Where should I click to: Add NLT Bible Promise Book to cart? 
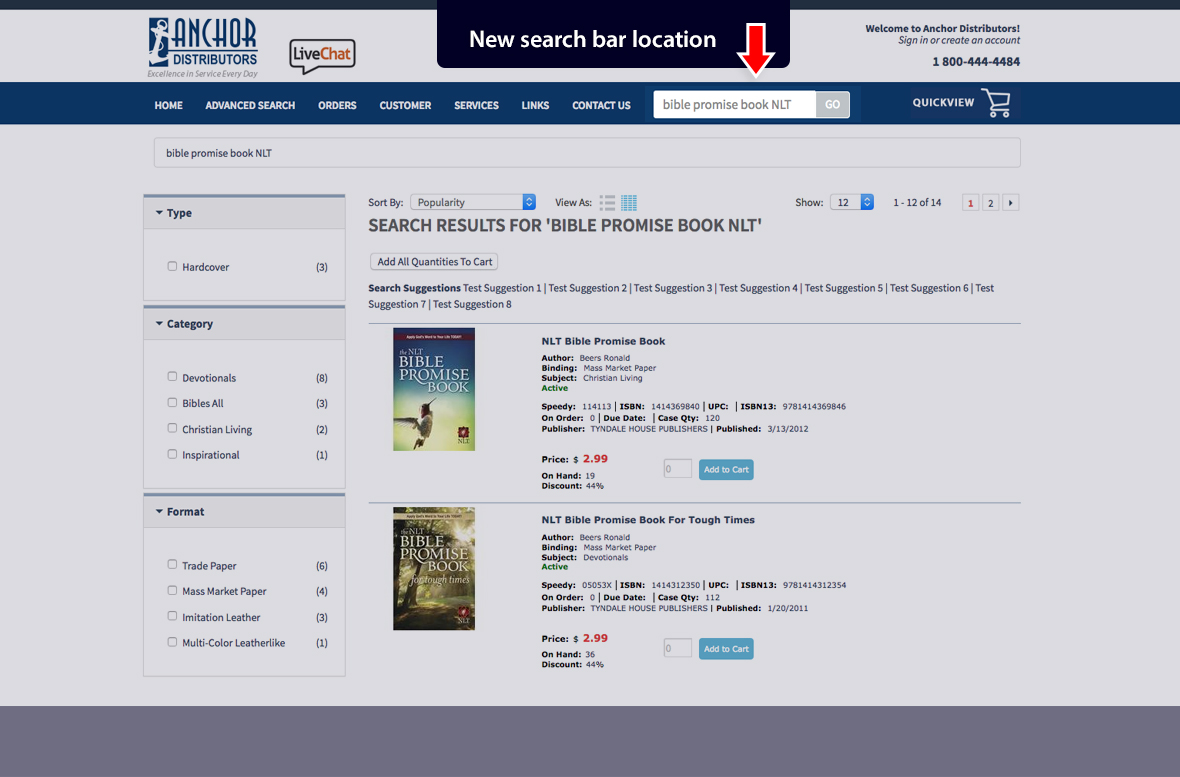click(x=726, y=469)
